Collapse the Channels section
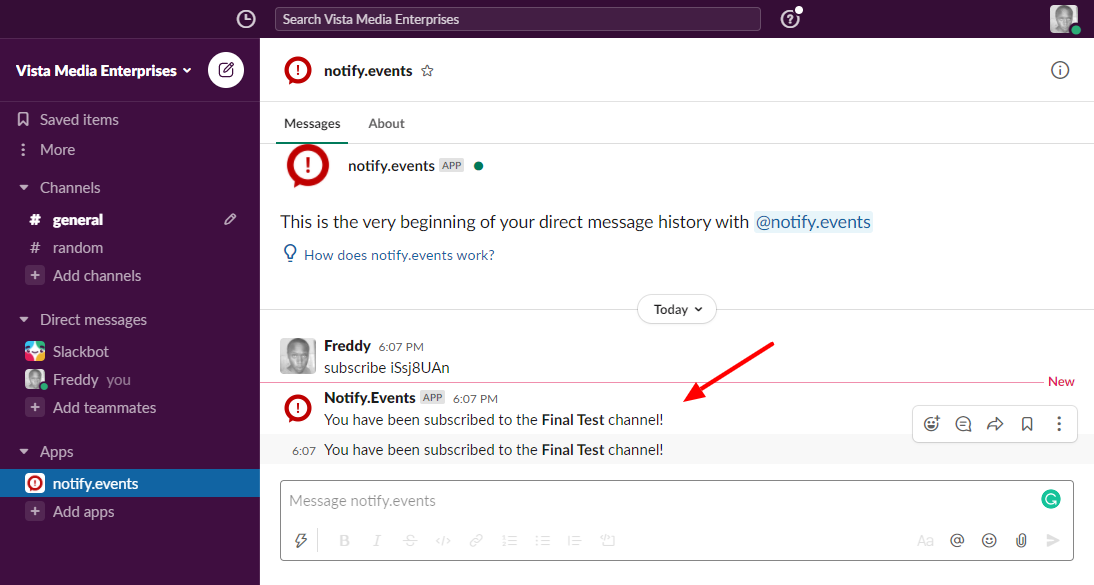 (24, 188)
